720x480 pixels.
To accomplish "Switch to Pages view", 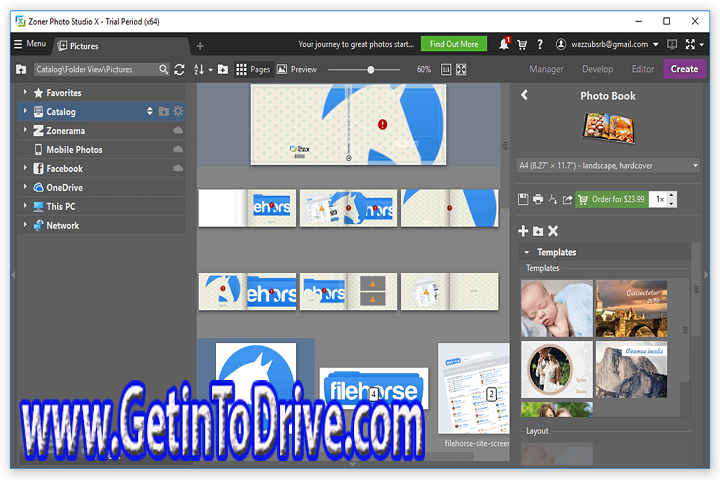I will pyautogui.click(x=253, y=70).
